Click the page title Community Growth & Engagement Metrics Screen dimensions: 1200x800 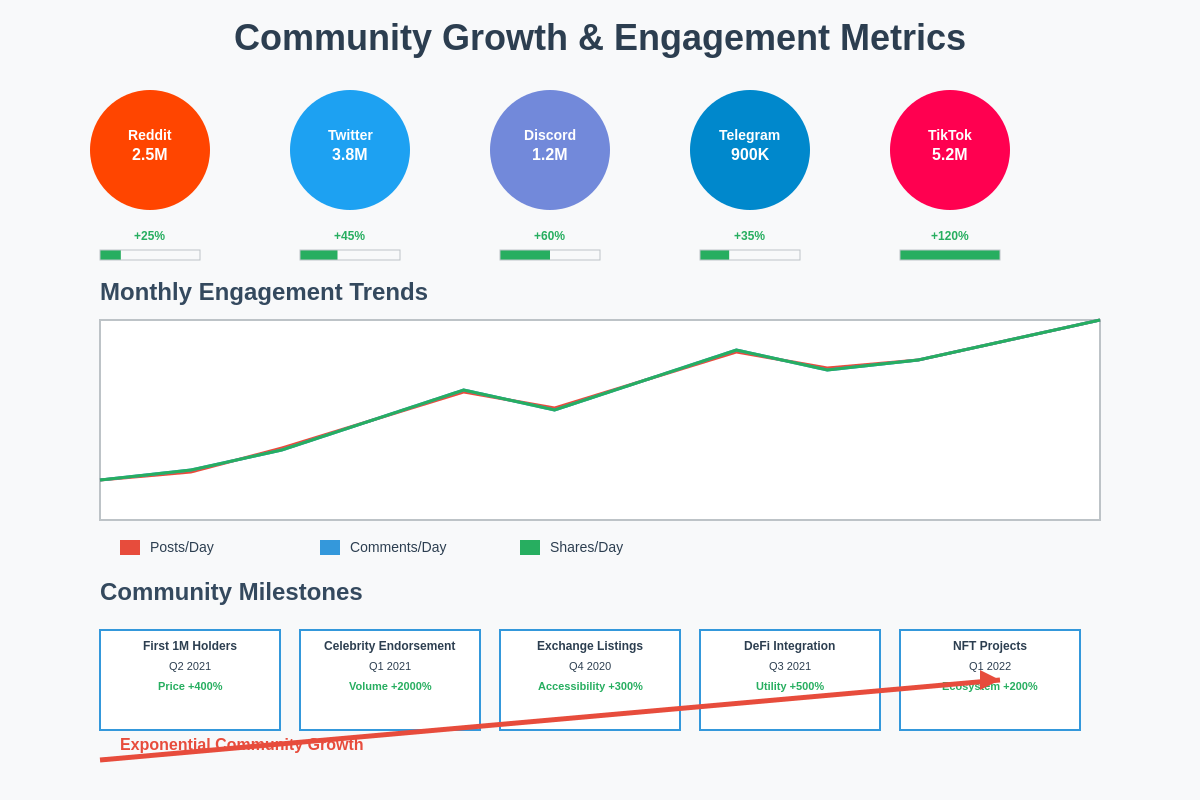coord(600,38)
